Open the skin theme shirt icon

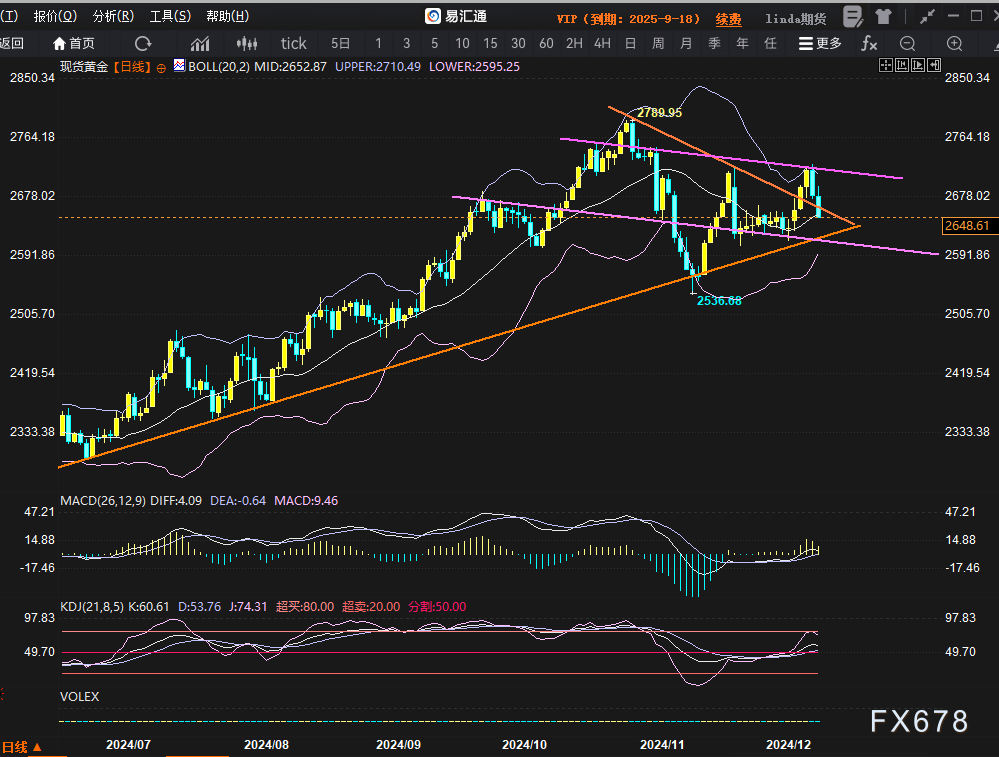883,16
